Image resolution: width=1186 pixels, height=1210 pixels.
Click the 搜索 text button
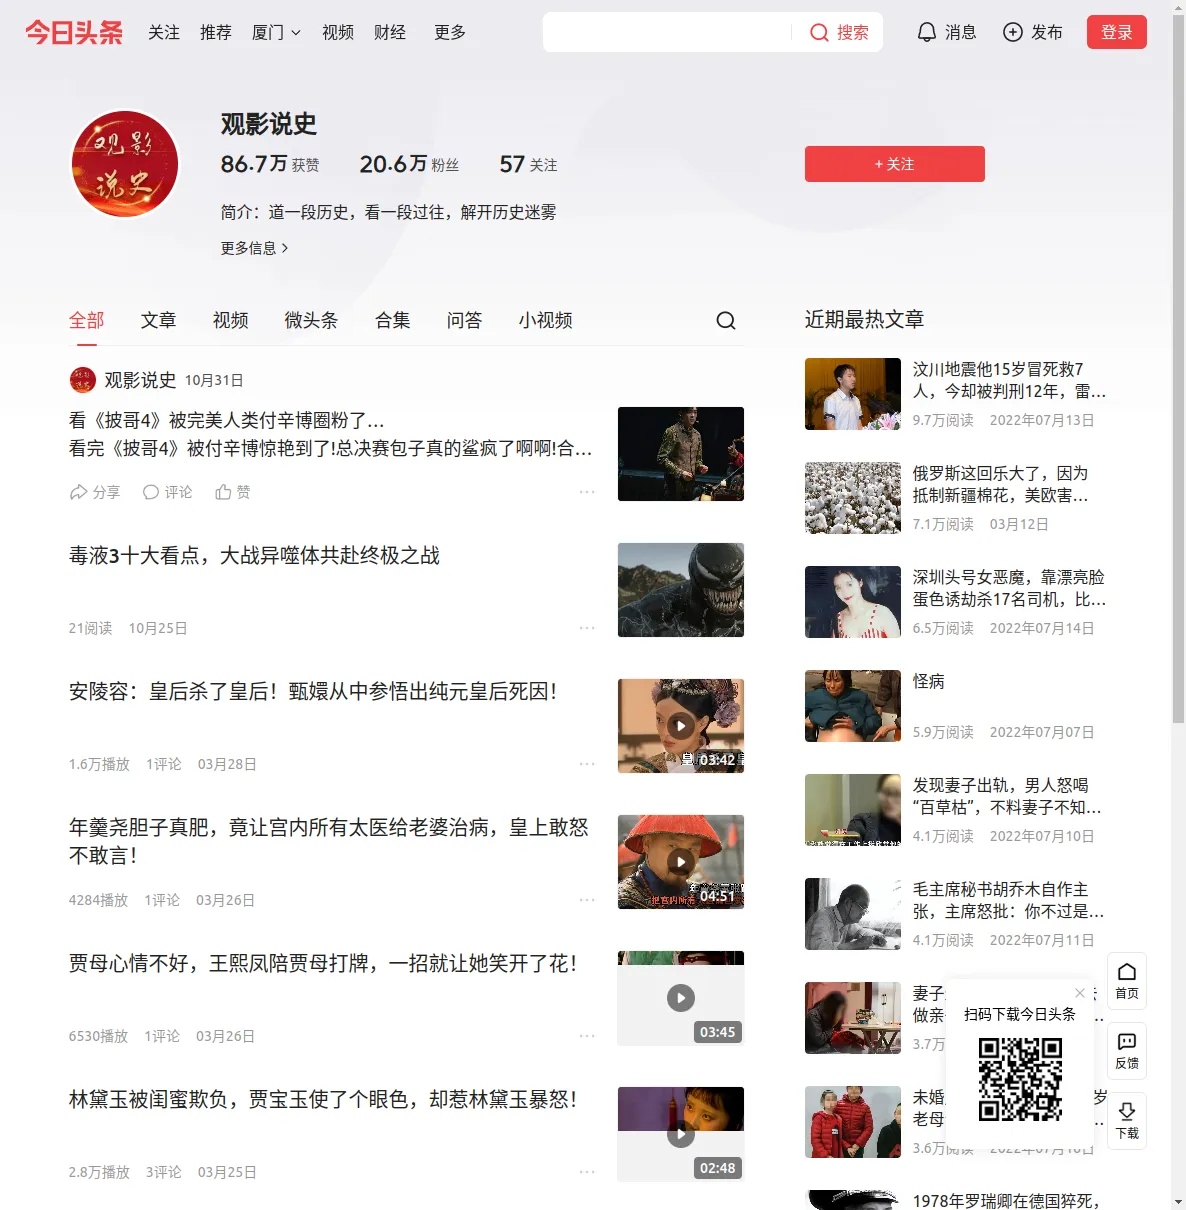[853, 32]
